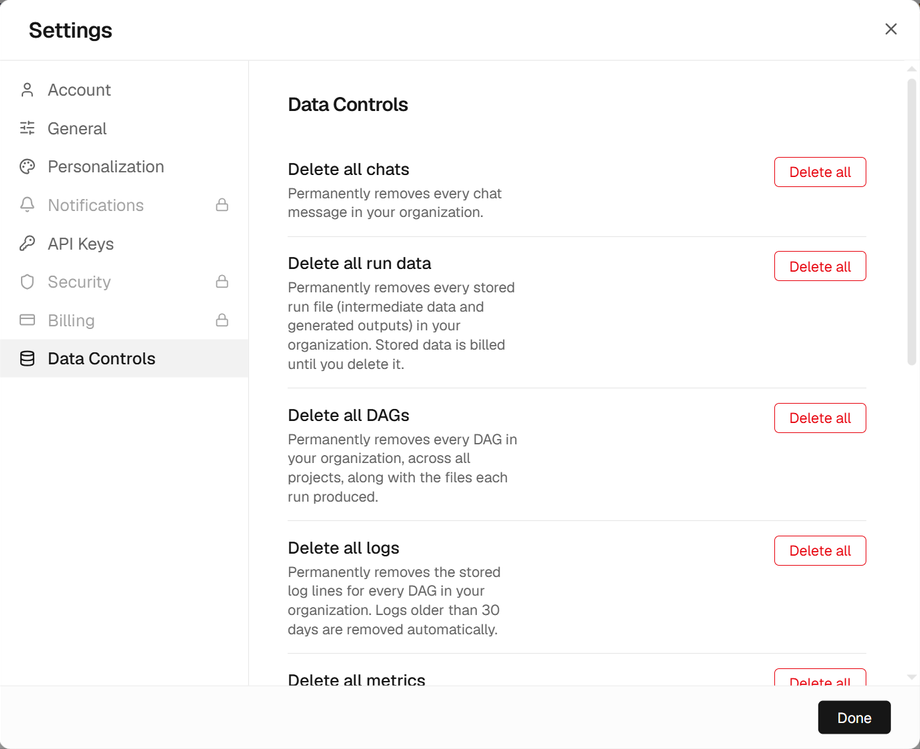Click Delete all for run data
920x749 pixels.
point(820,266)
